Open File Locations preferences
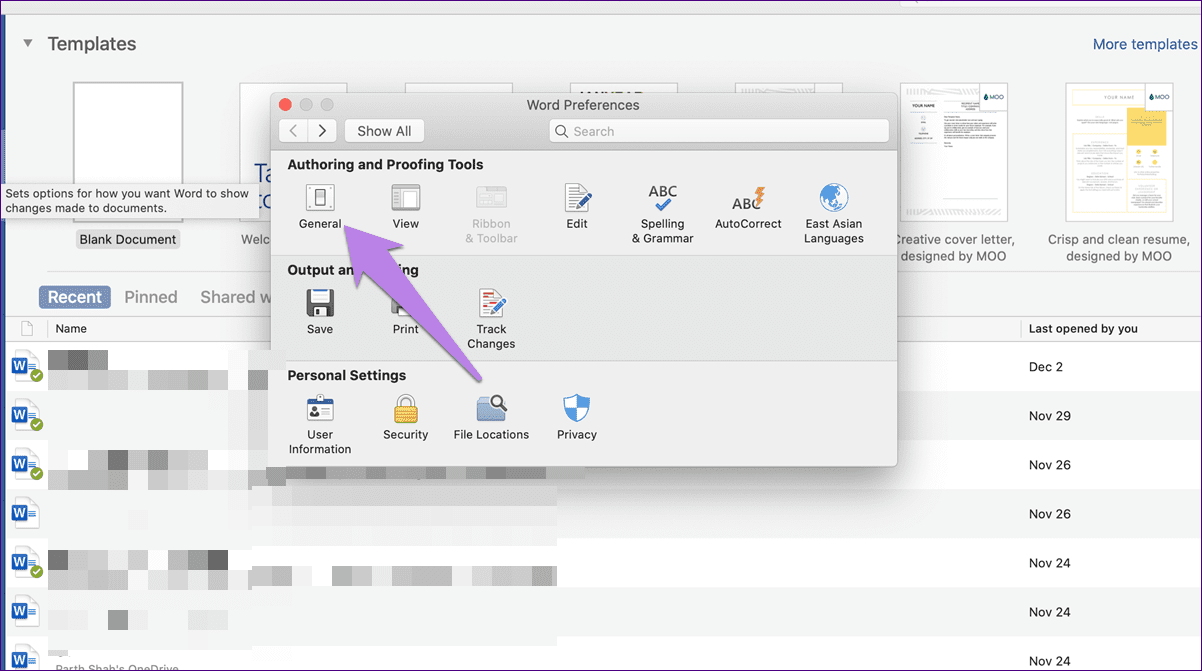The height and width of the screenshot is (671, 1202). coord(491,418)
